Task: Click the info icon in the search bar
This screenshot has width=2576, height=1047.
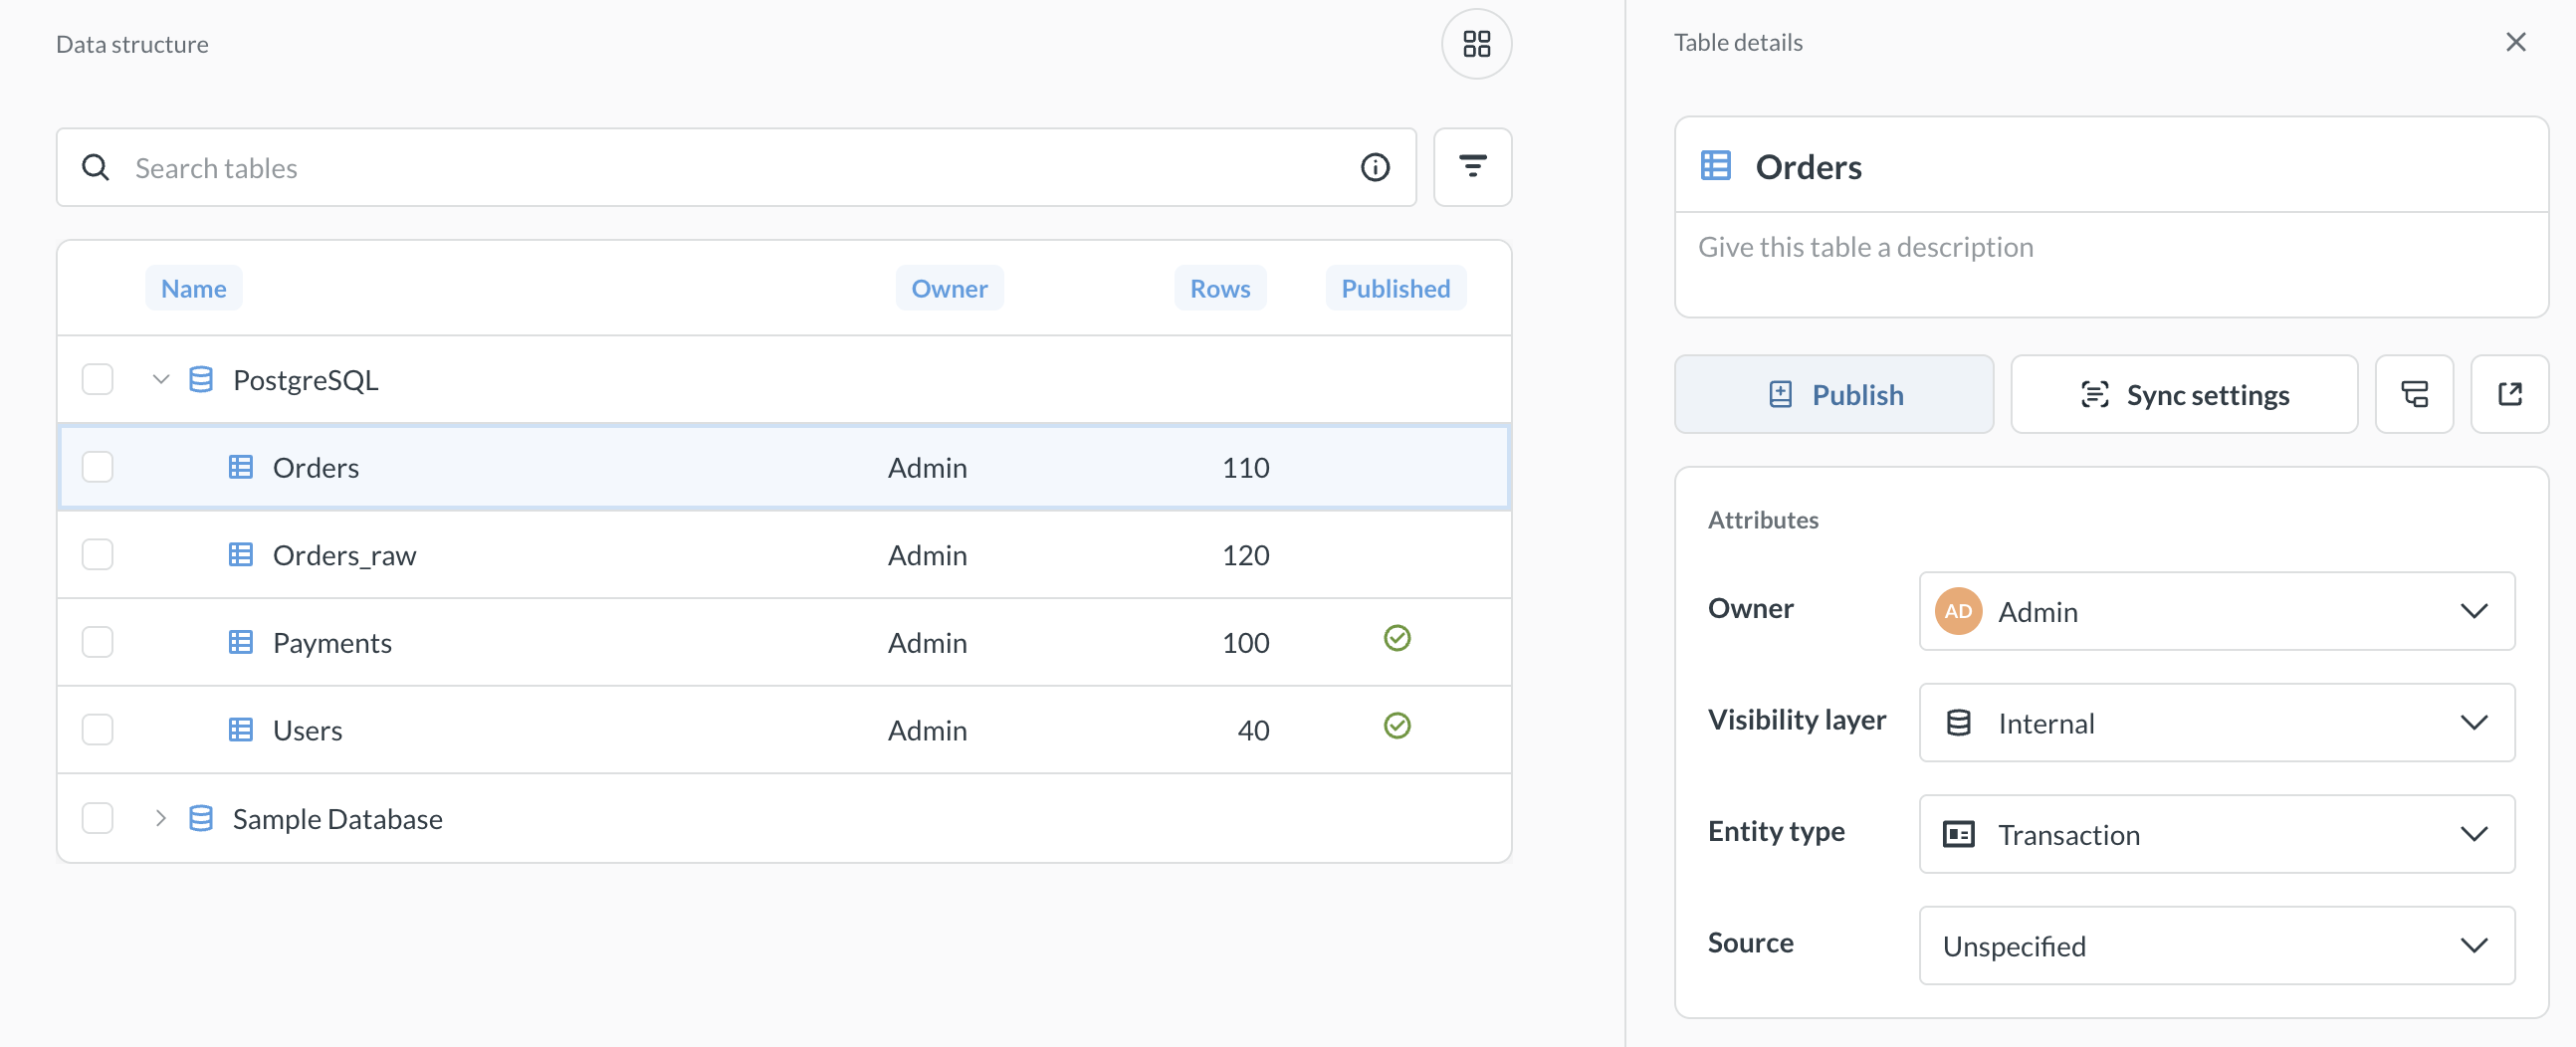Action: click(1375, 167)
